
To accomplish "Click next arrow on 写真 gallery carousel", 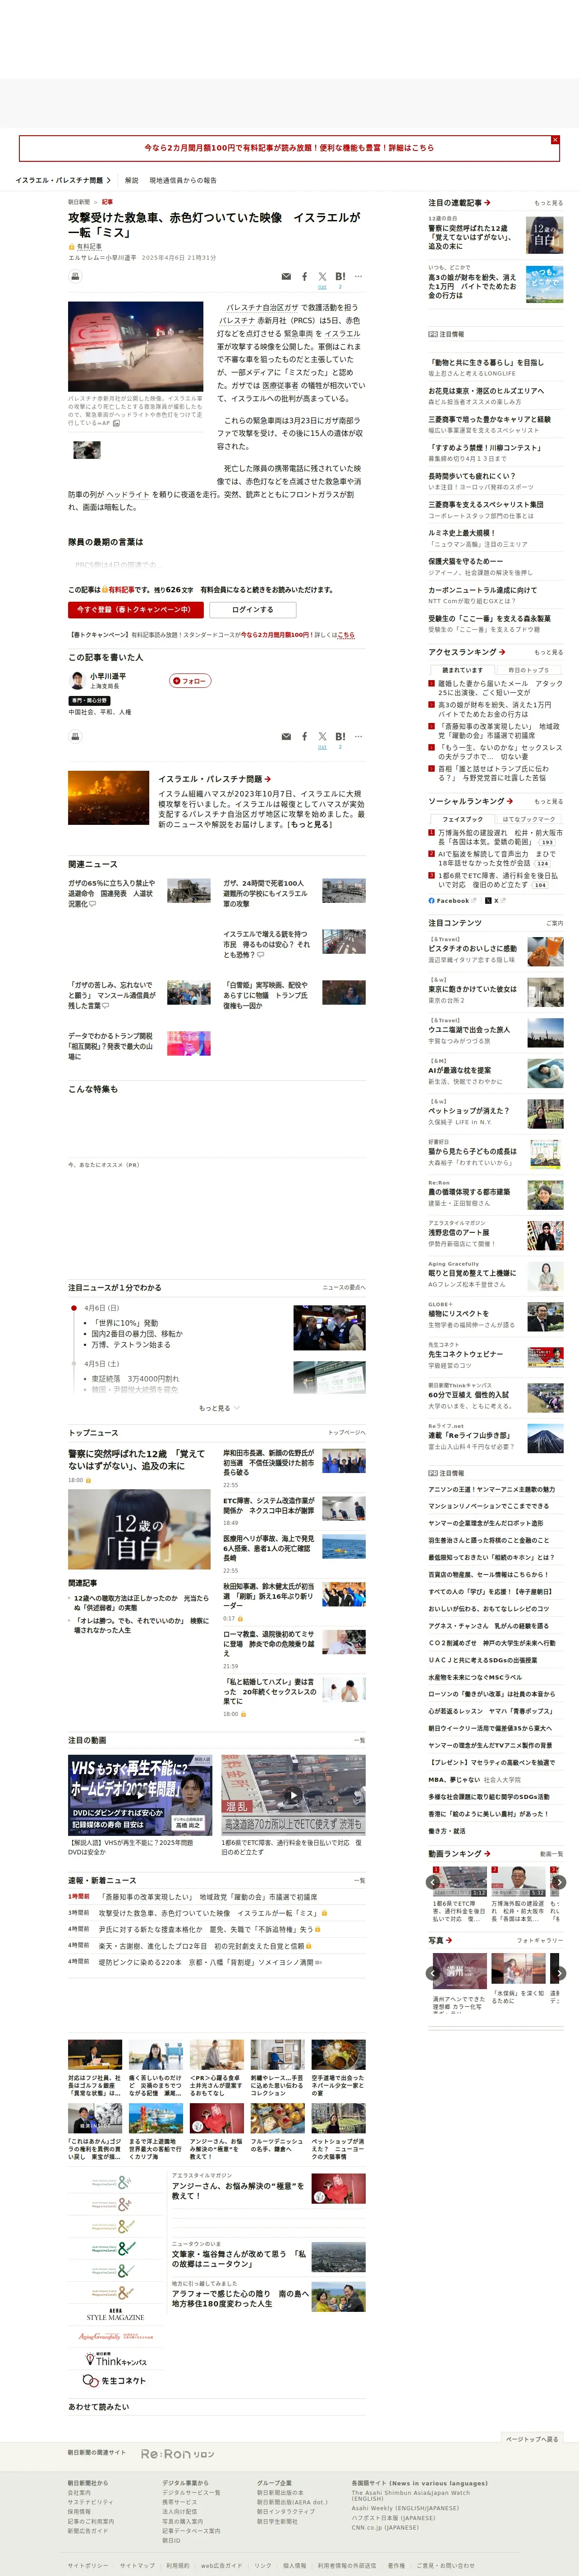I will coord(559,1974).
